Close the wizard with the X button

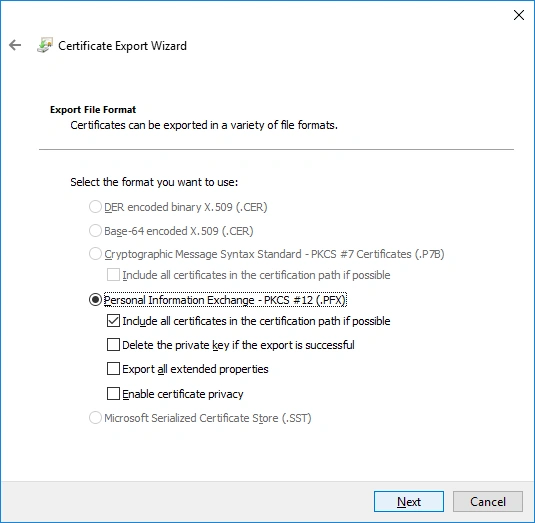519,15
